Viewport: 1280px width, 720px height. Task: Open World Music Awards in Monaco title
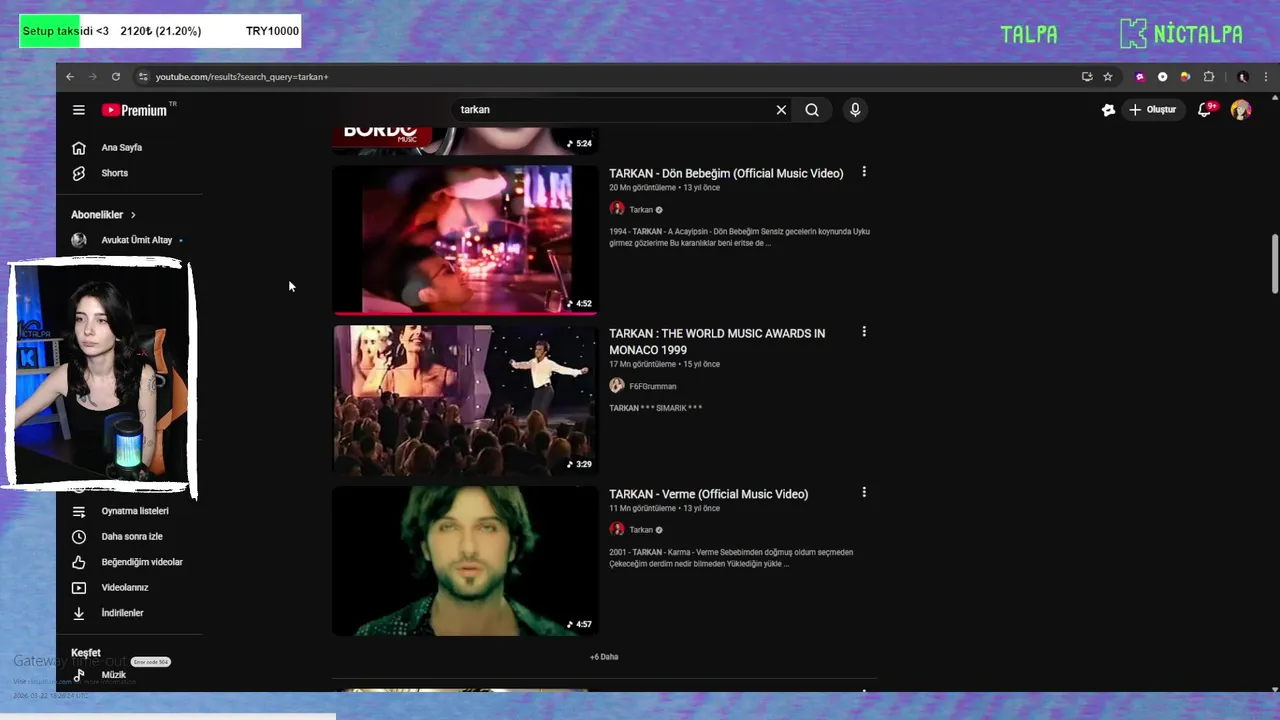717,342
